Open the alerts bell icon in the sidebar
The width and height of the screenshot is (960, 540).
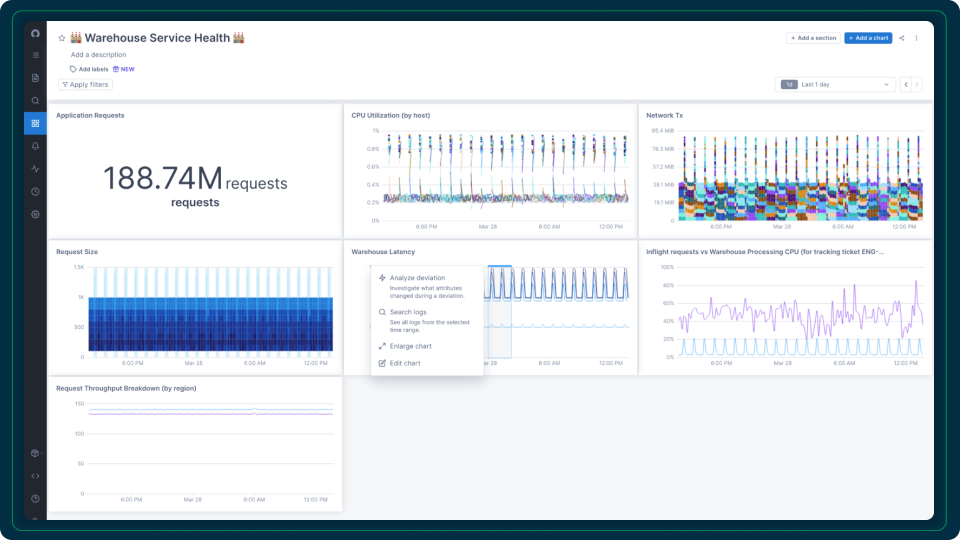click(36, 146)
